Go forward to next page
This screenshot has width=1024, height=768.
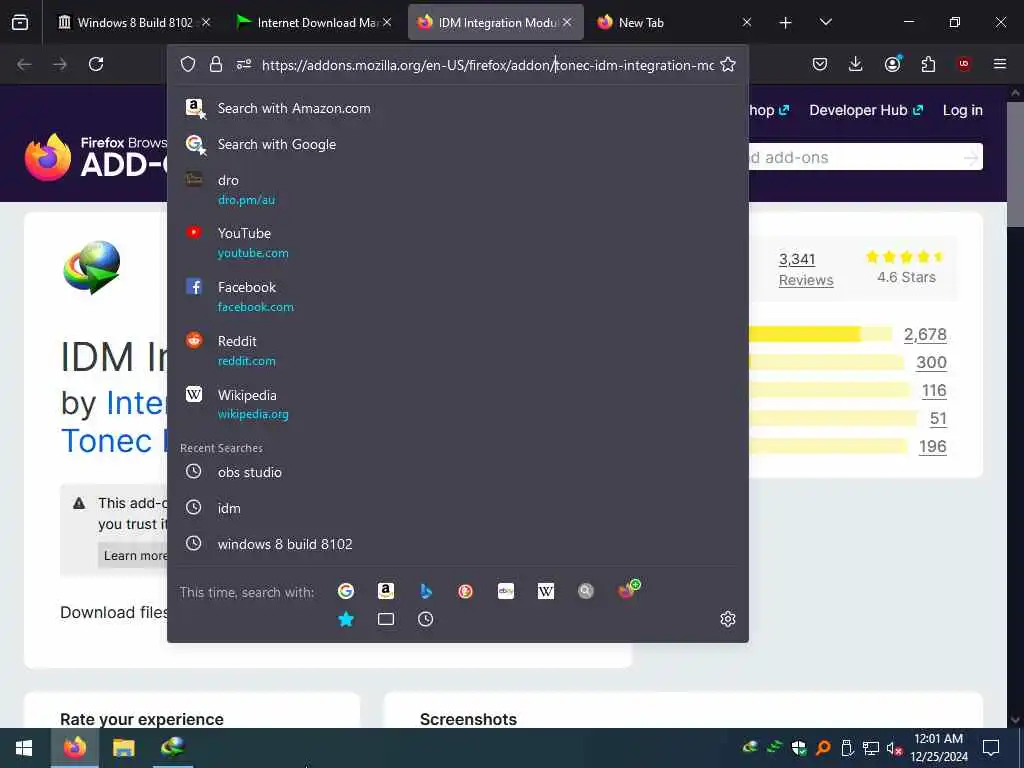click(x=60, y=64)
